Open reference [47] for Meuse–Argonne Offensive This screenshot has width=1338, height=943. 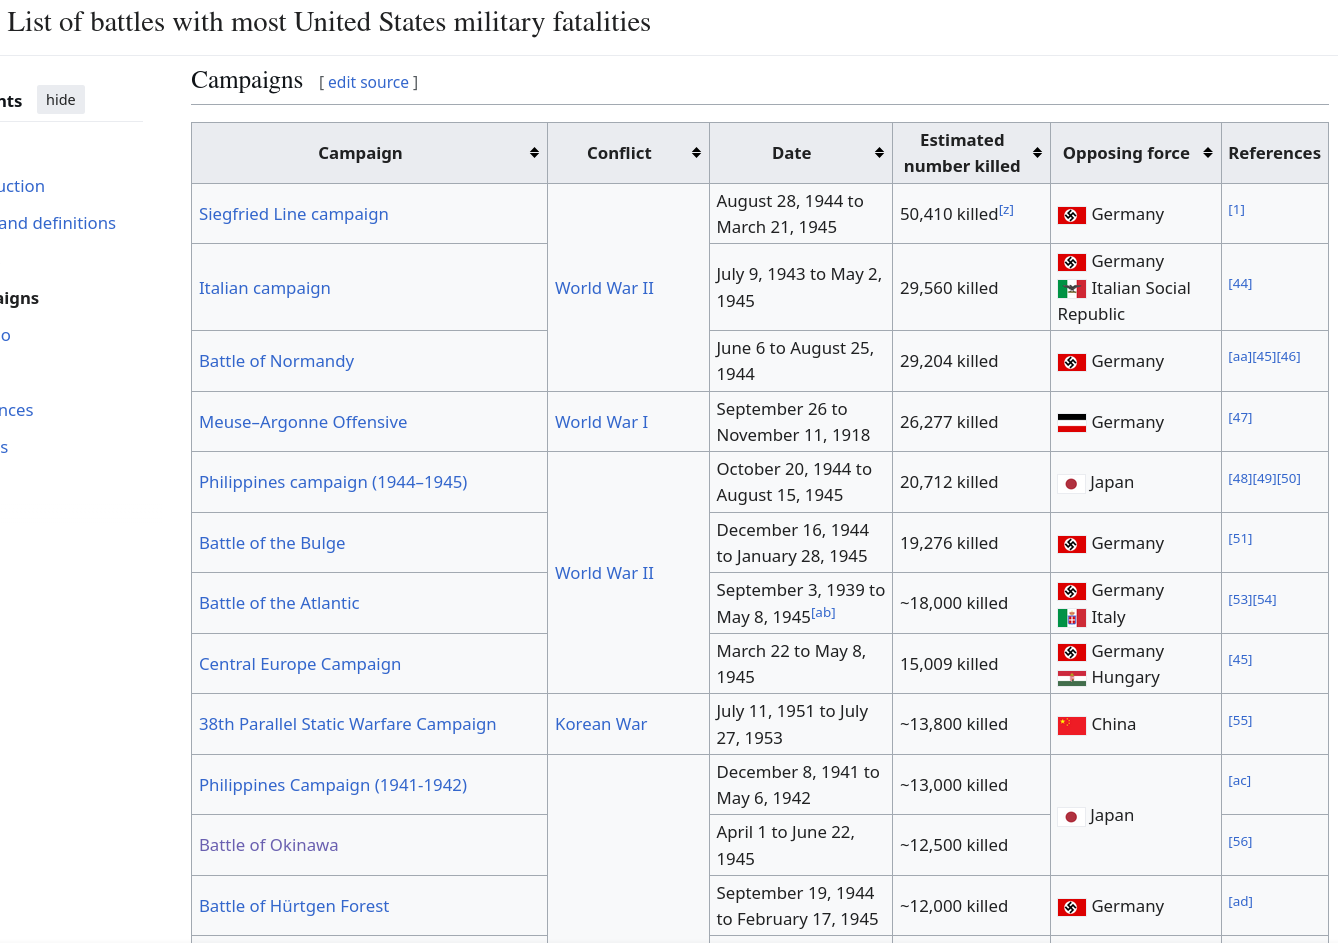[1240, 418]
